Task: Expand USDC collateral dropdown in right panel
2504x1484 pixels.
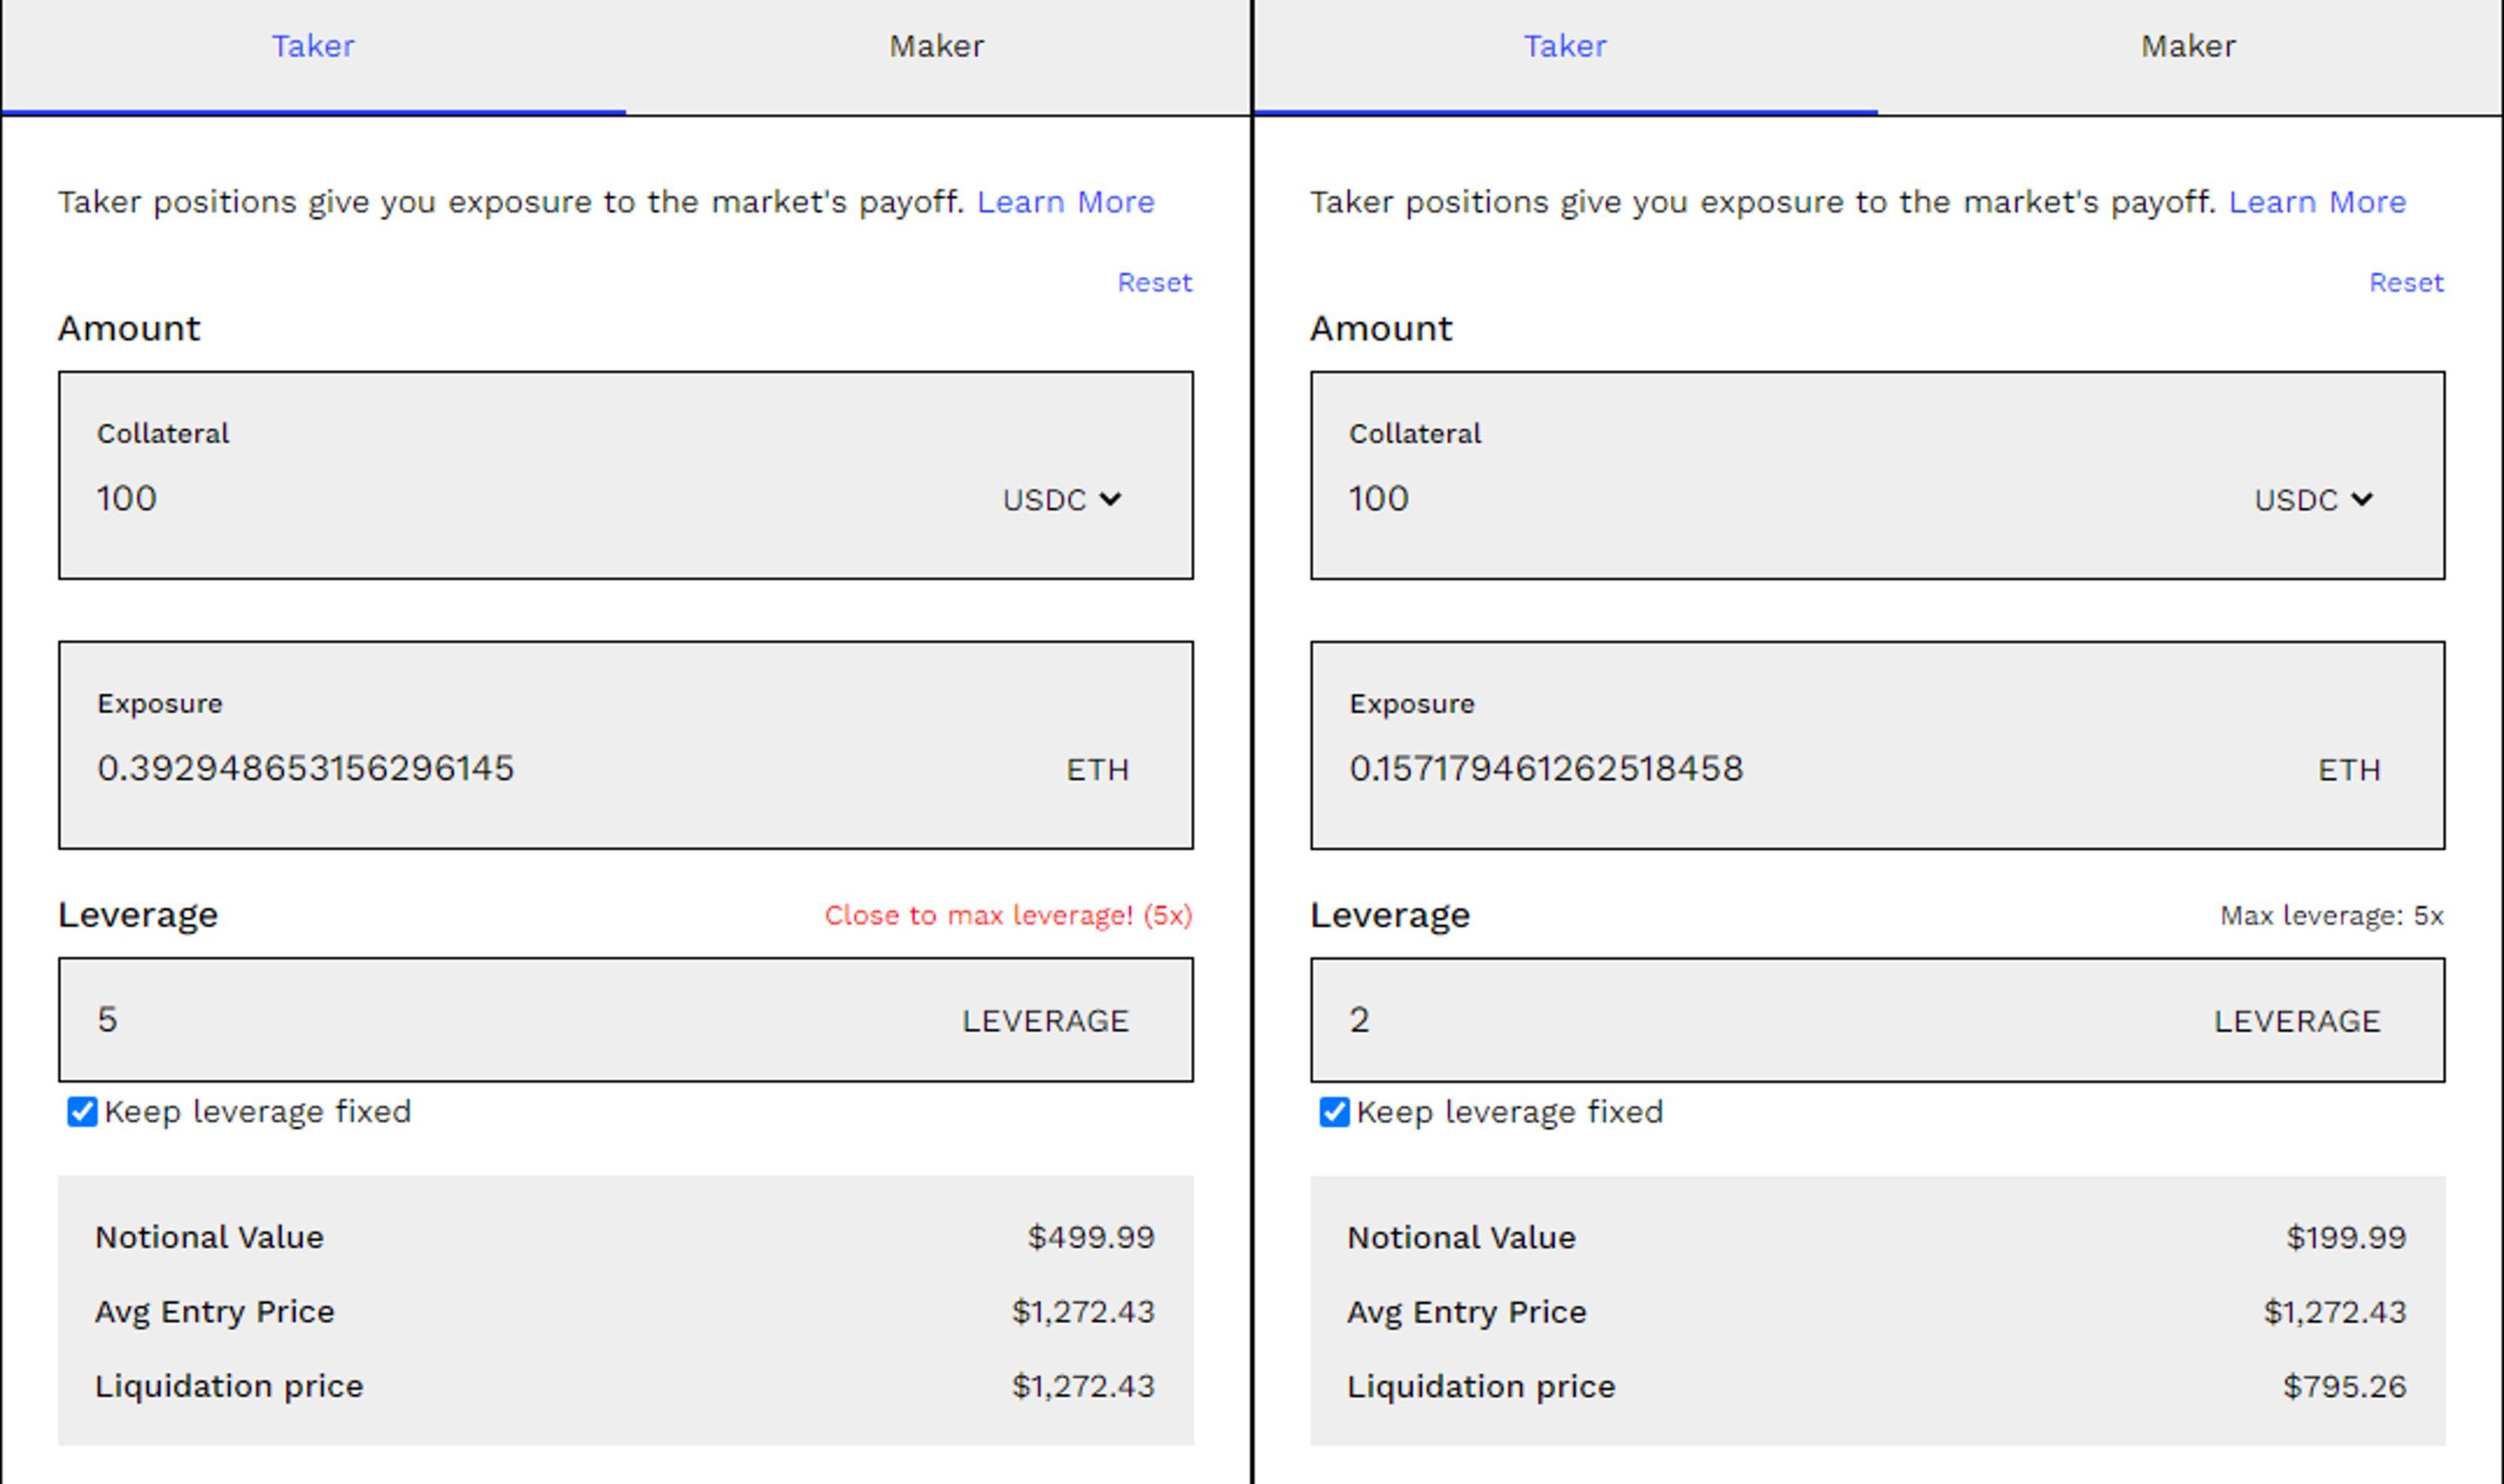Action: pyautogui.click(x=2313, y=499)
